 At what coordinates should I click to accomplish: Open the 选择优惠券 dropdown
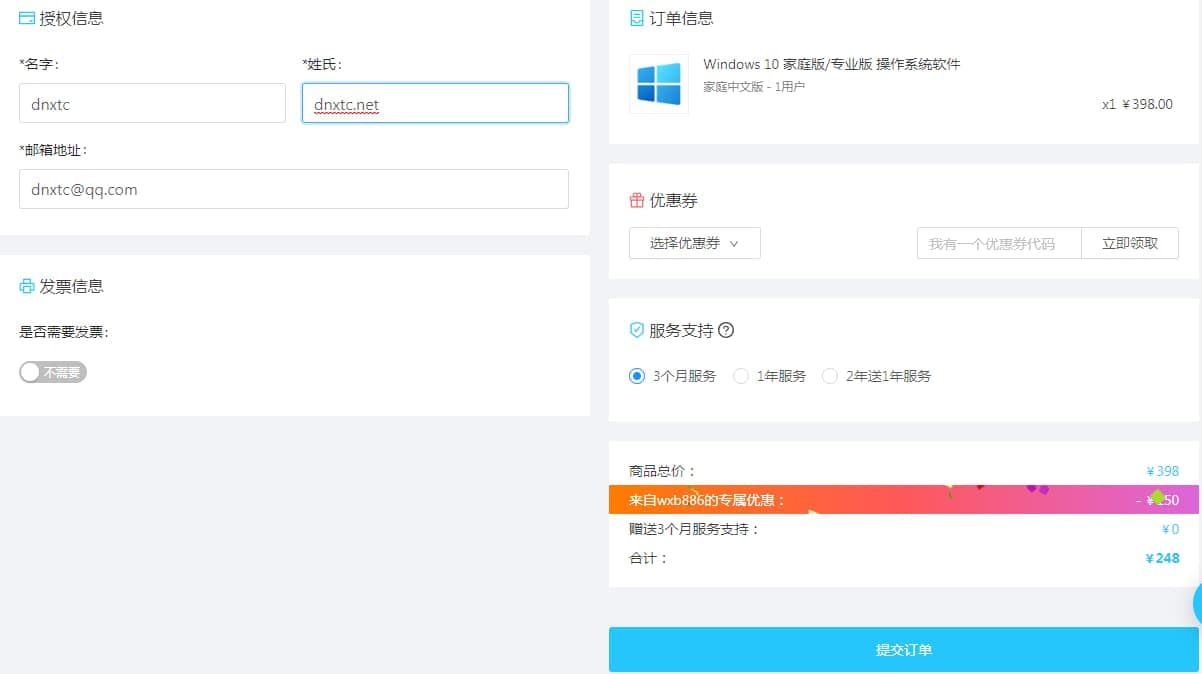[694, 243]
